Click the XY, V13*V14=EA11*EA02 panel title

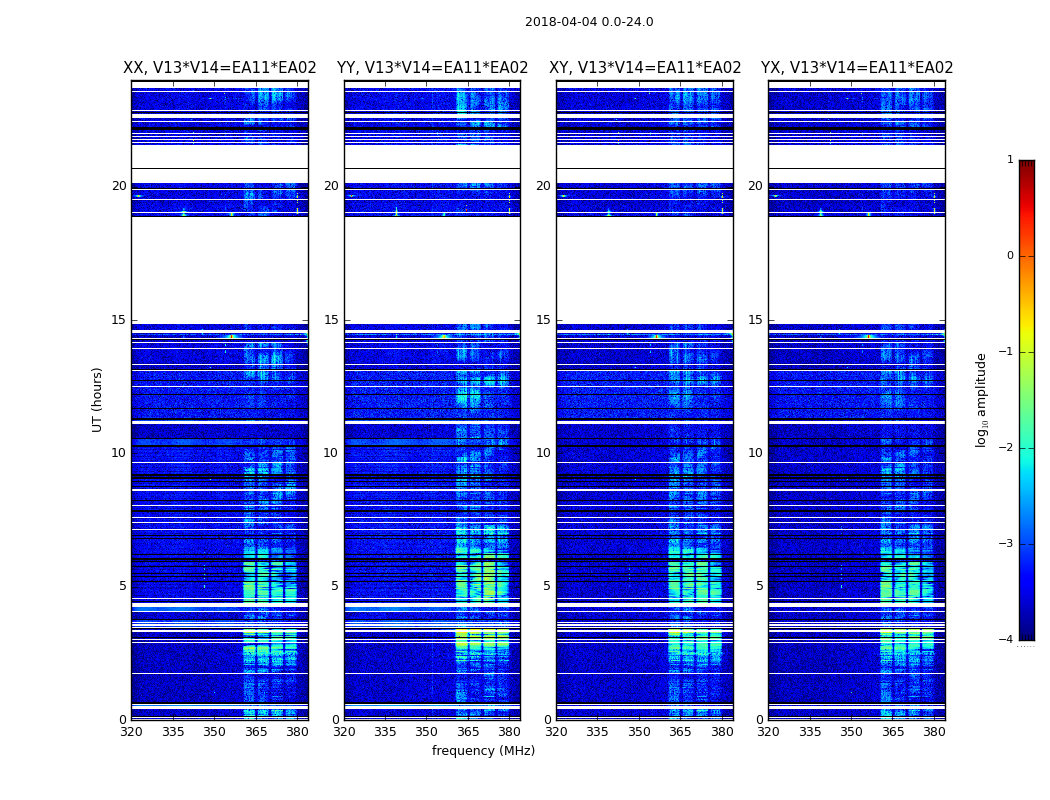coord(645,68)
